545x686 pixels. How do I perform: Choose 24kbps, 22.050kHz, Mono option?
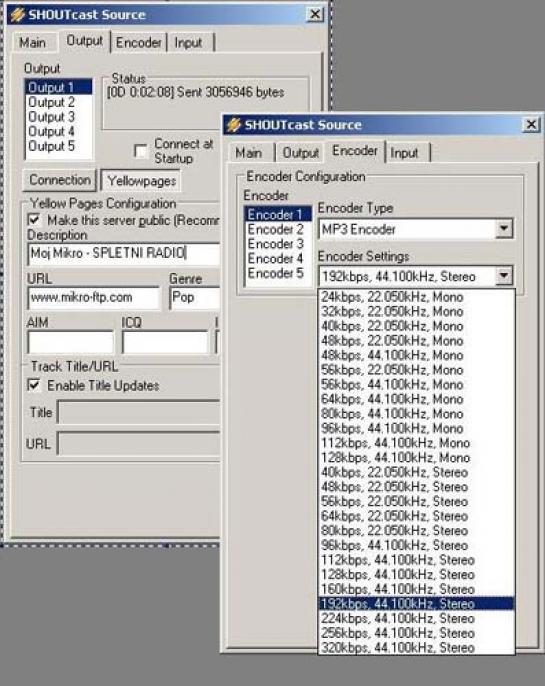point(416,297)
